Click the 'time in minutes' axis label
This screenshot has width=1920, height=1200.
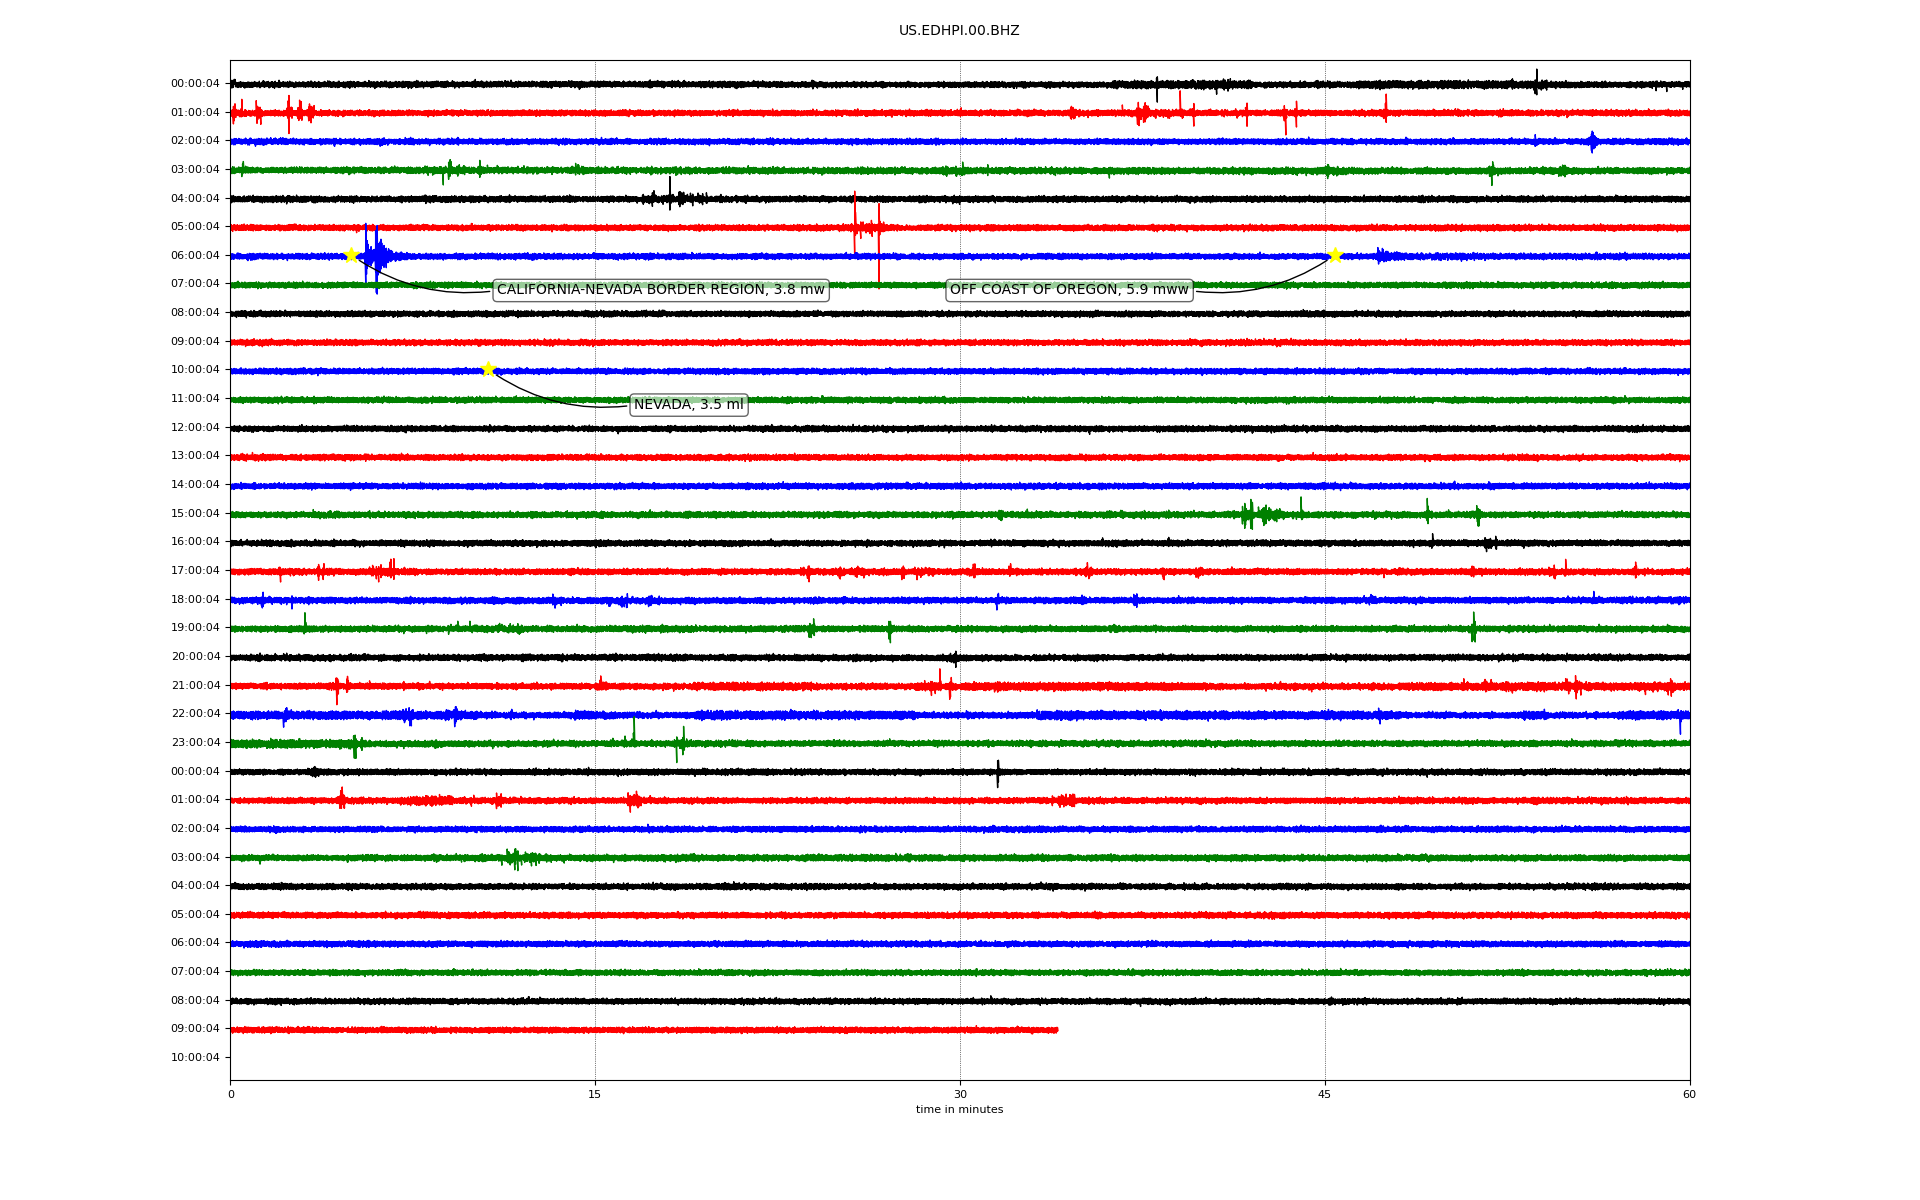pyautogui.click(x=958, y=1109)
